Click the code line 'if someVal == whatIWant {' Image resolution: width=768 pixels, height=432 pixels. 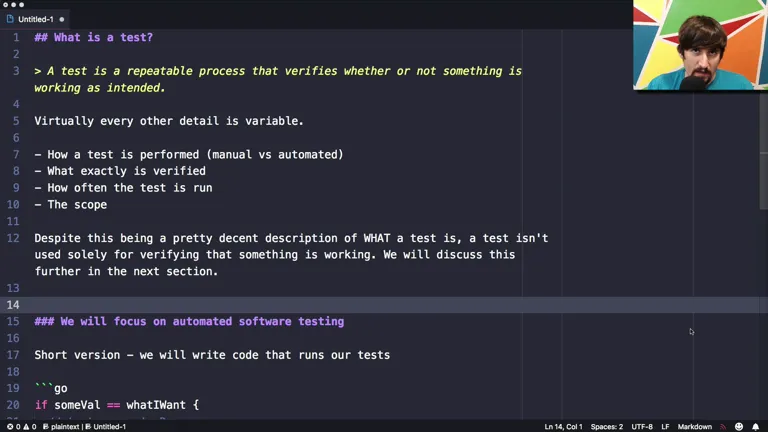117,405
